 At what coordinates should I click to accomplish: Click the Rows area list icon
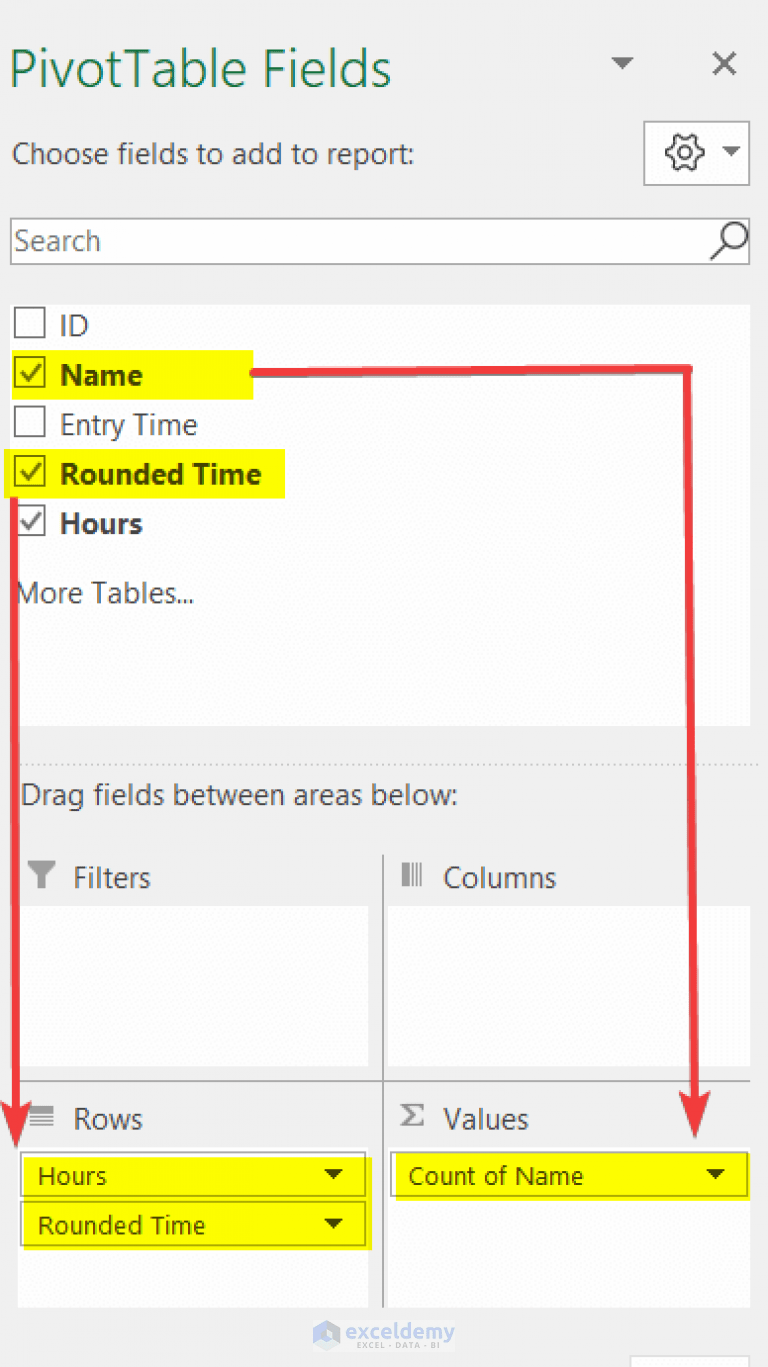click(x=40, y=1119)
